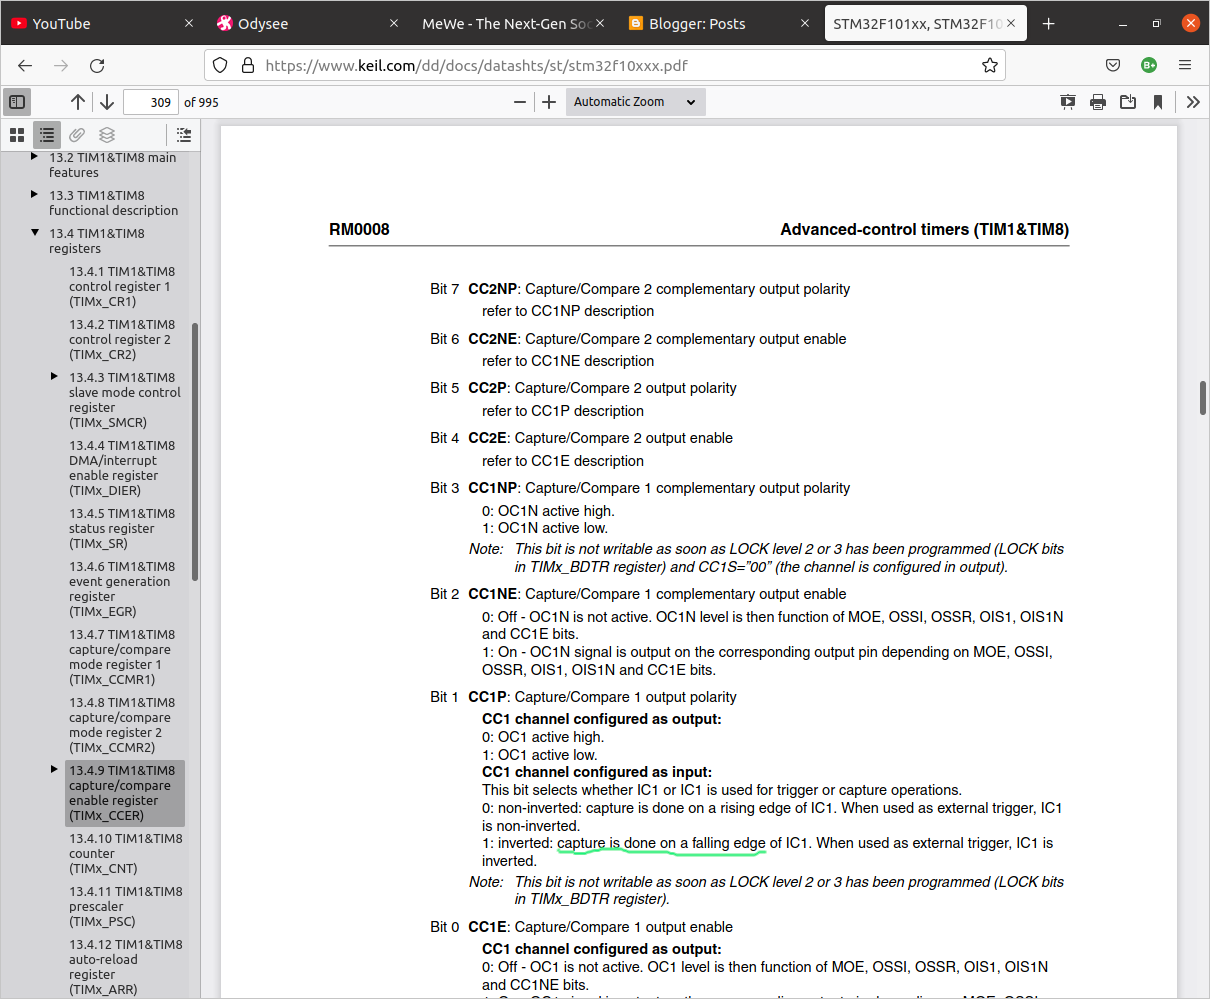Click the document vertical scrollbar thumb
This screenshot has width=1210, height=999.
1203,397
